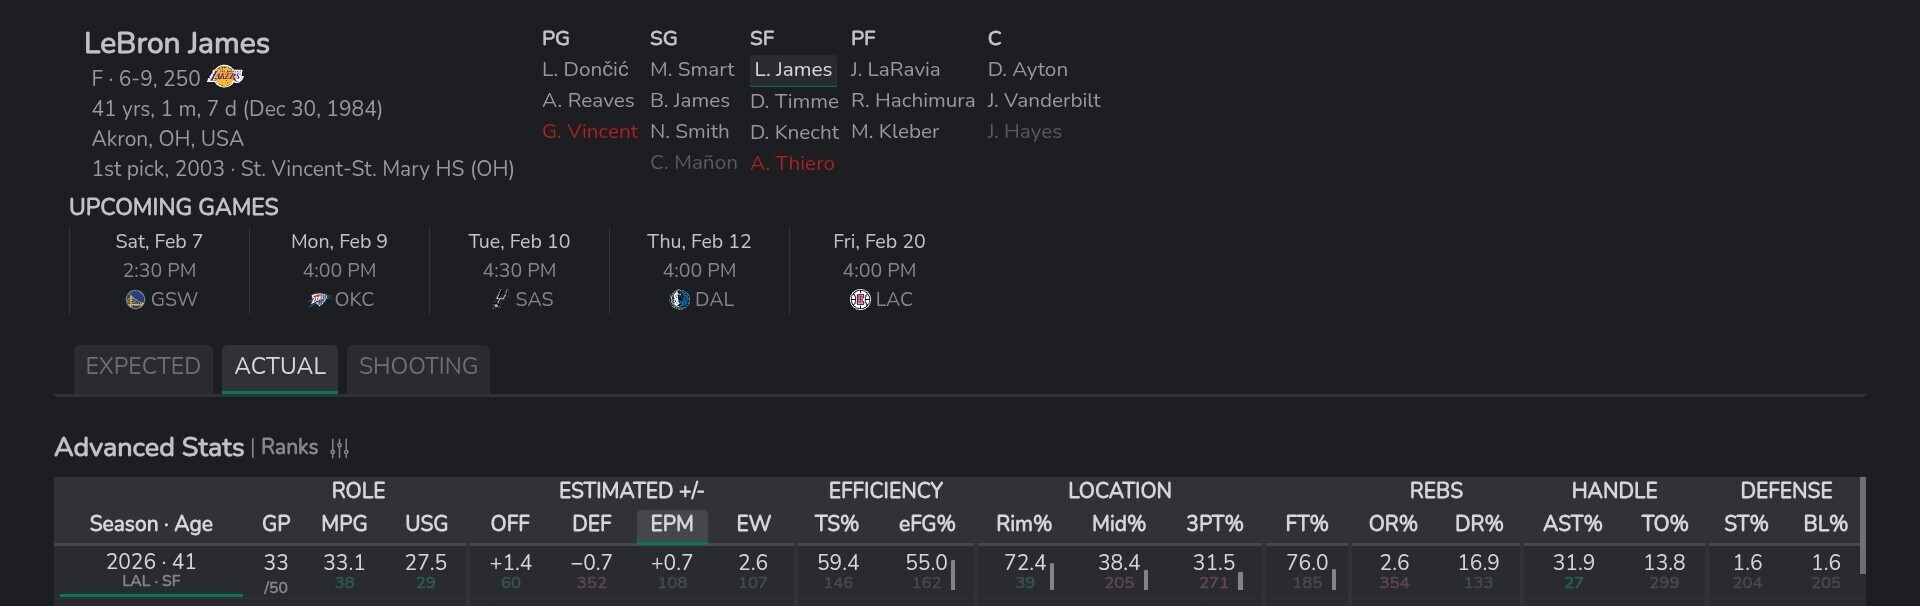Open the SHOOTING tab

click(x=418, y=367)
